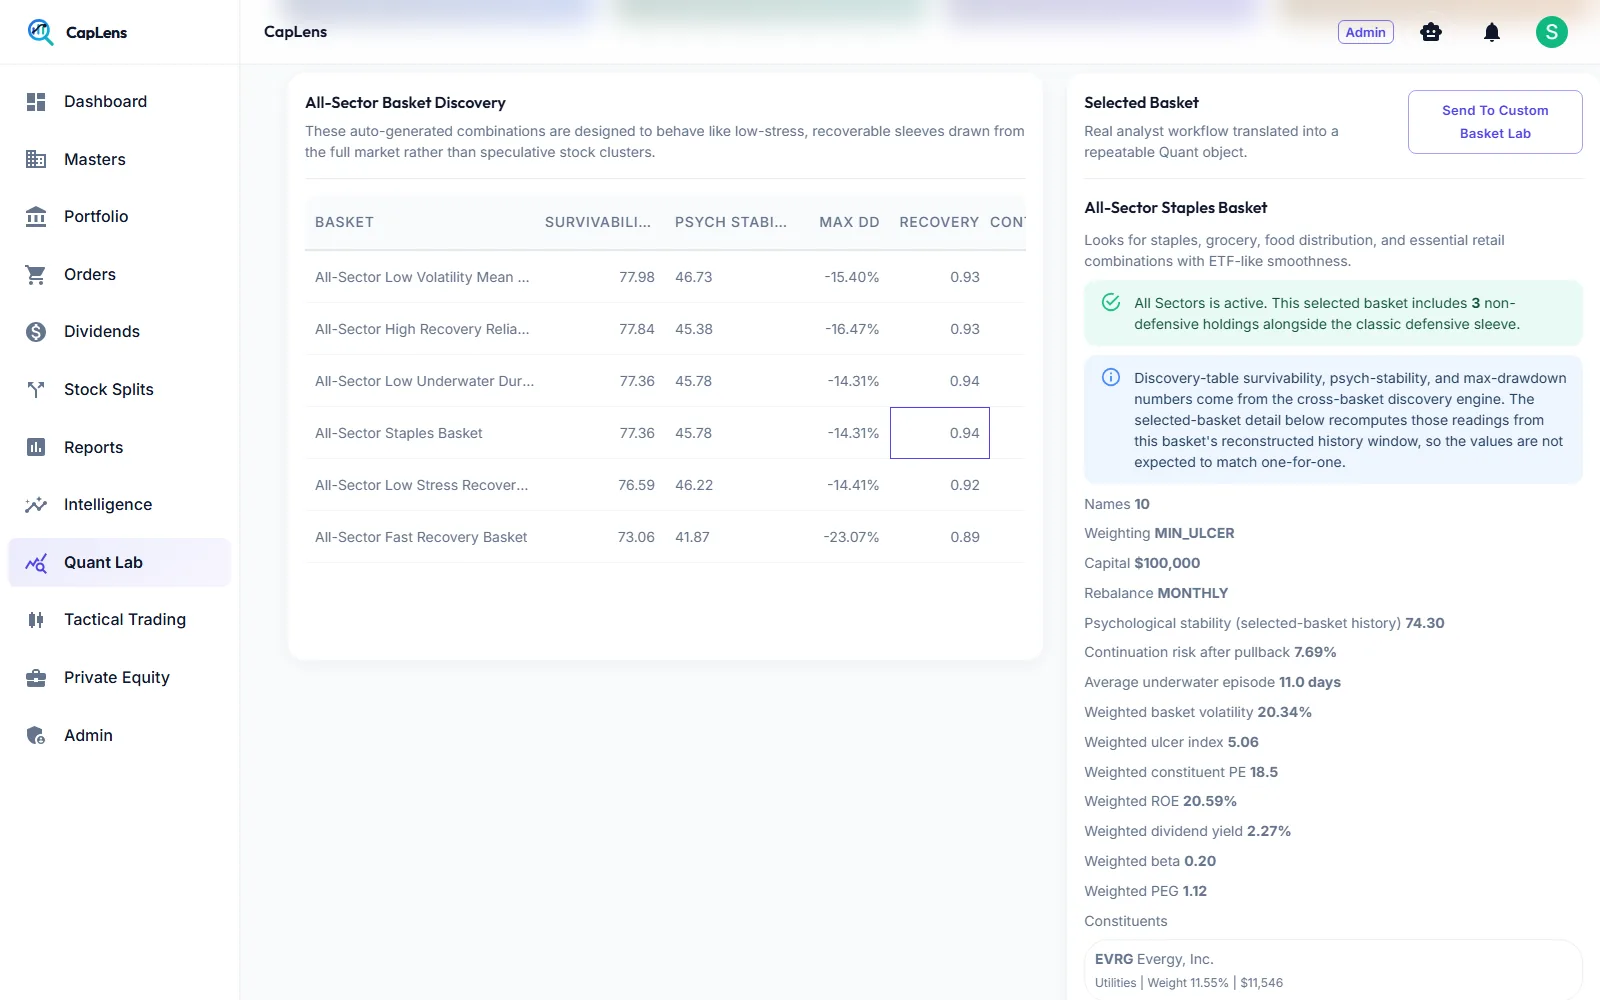Viewport: 1600px width, 1000px height.
Task: Click the blue info circle icon
Action: click(1111, 377)
